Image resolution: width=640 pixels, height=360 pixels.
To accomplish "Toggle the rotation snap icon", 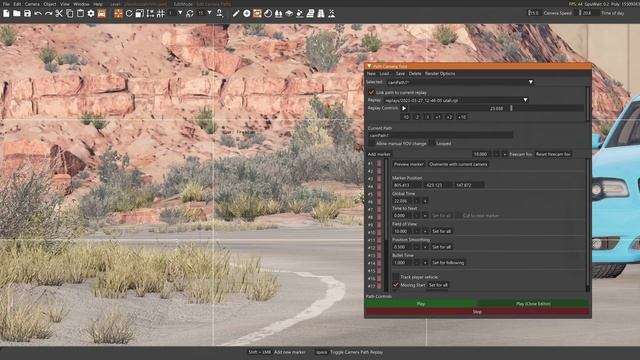I will pyautogui.click(x=190, y=13).
